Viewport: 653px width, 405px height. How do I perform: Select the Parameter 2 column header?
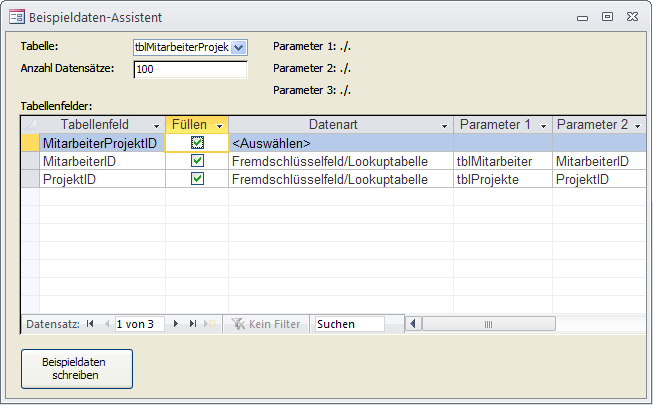(x=592, y=125)
